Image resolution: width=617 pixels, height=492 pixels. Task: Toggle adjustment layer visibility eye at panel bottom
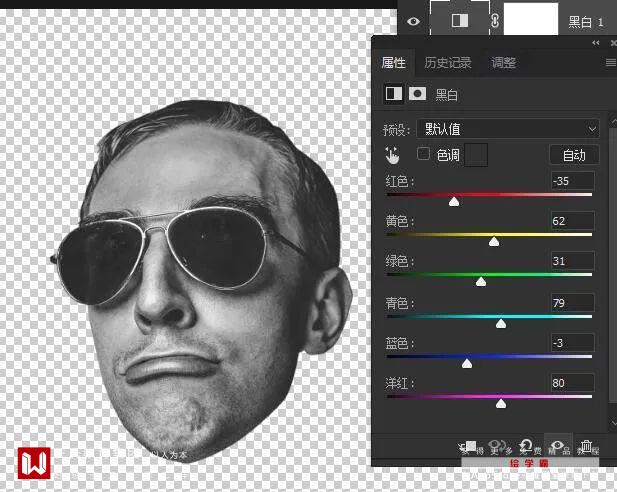[x=558, y=446]
